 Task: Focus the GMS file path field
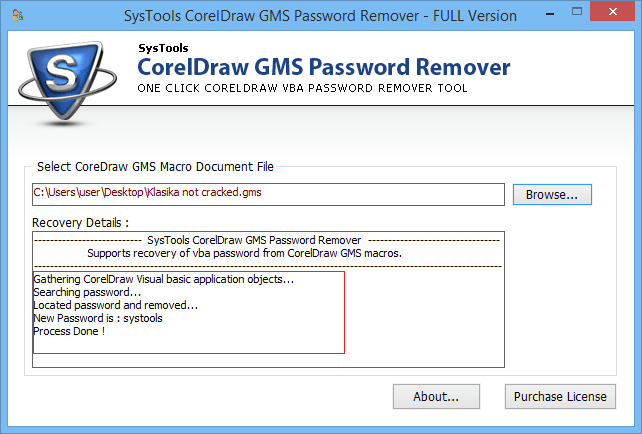[268, 193]
